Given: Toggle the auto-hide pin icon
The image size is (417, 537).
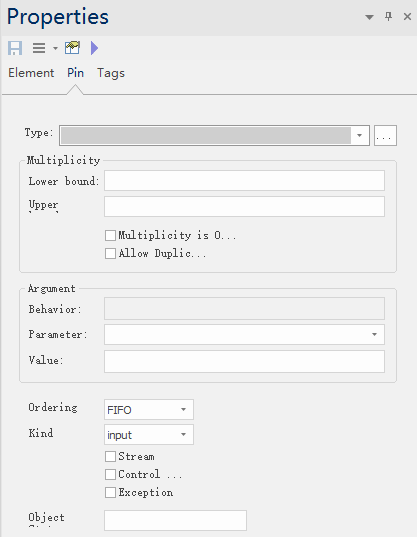Looking at the screenshot, I should pyautogui.click(x=388, y=16).
